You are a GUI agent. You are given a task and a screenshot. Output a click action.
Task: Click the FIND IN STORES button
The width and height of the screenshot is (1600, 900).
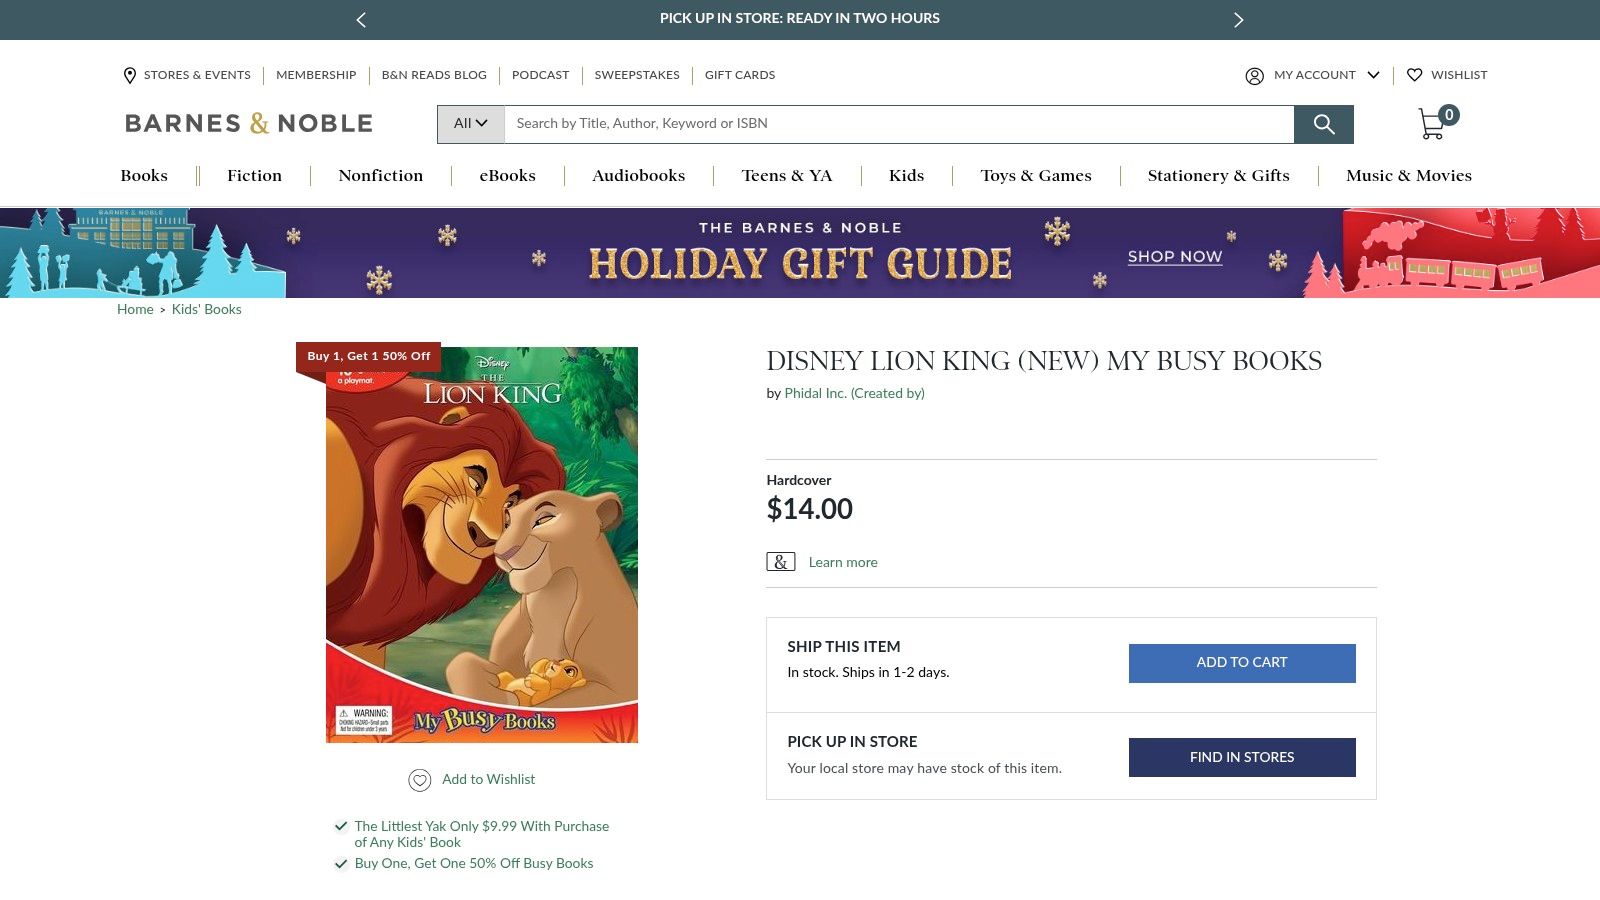coord(1241,757)
